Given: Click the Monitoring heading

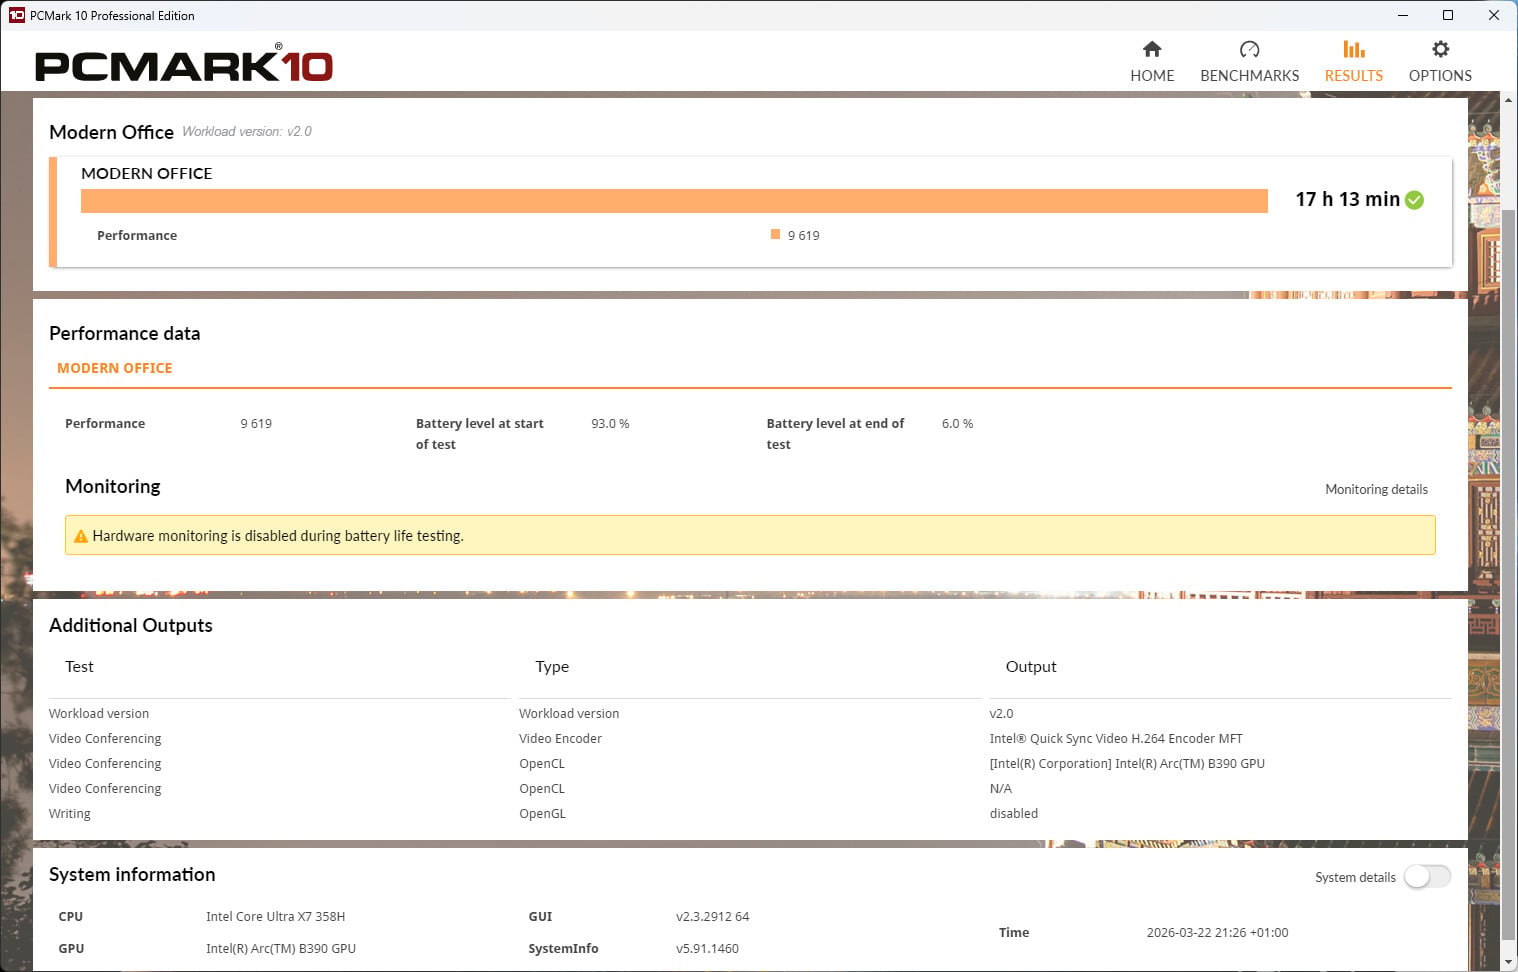Looking at the screenshot, I should click(113, 487).
